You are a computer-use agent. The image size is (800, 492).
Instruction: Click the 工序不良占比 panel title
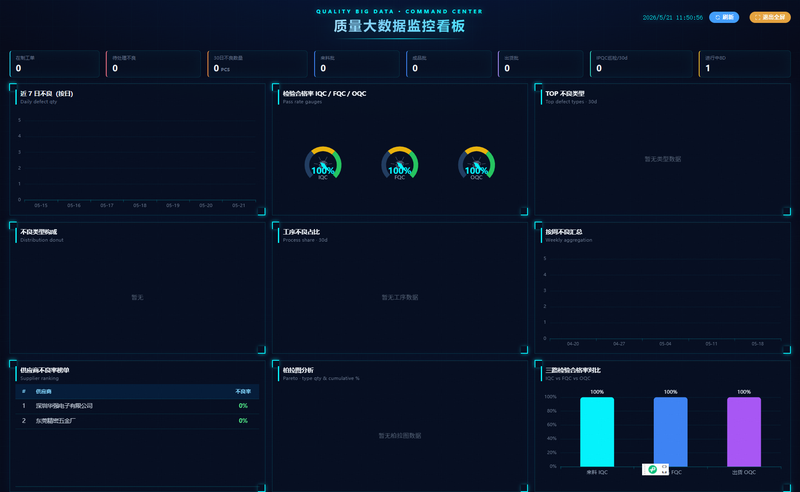point(302,232)
